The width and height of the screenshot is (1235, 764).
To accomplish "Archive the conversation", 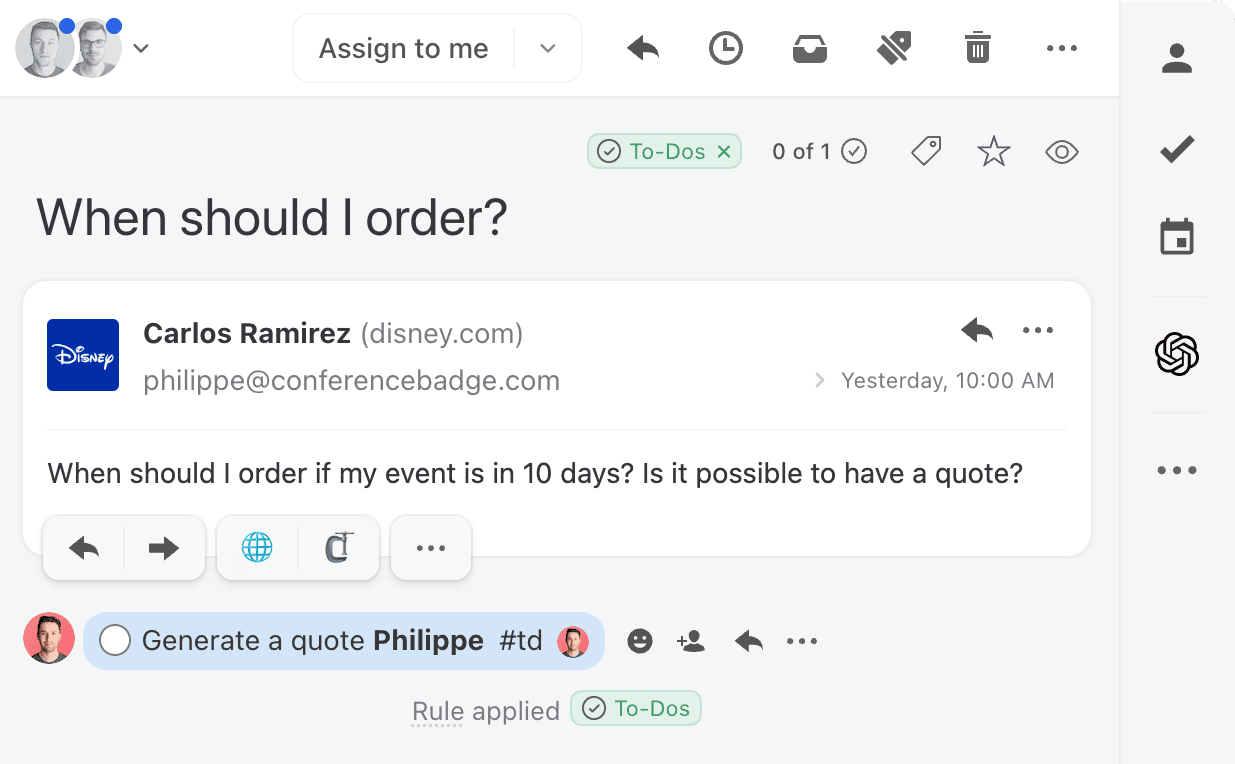I will 810,47.
